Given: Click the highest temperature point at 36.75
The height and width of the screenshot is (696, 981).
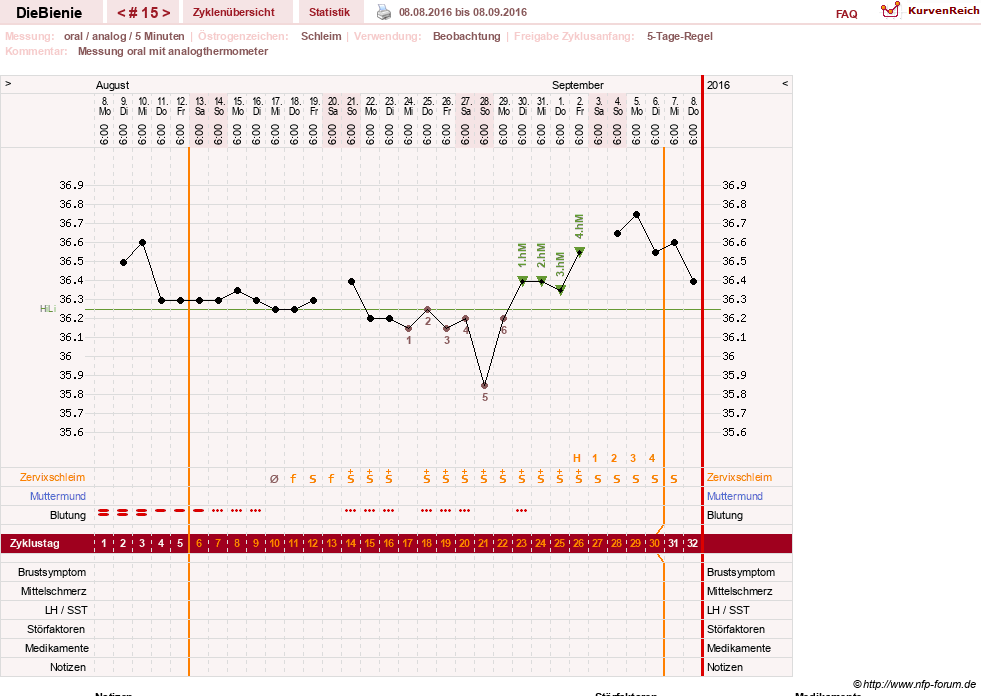Looking at the screenshot, I should (x=636, y=215).
